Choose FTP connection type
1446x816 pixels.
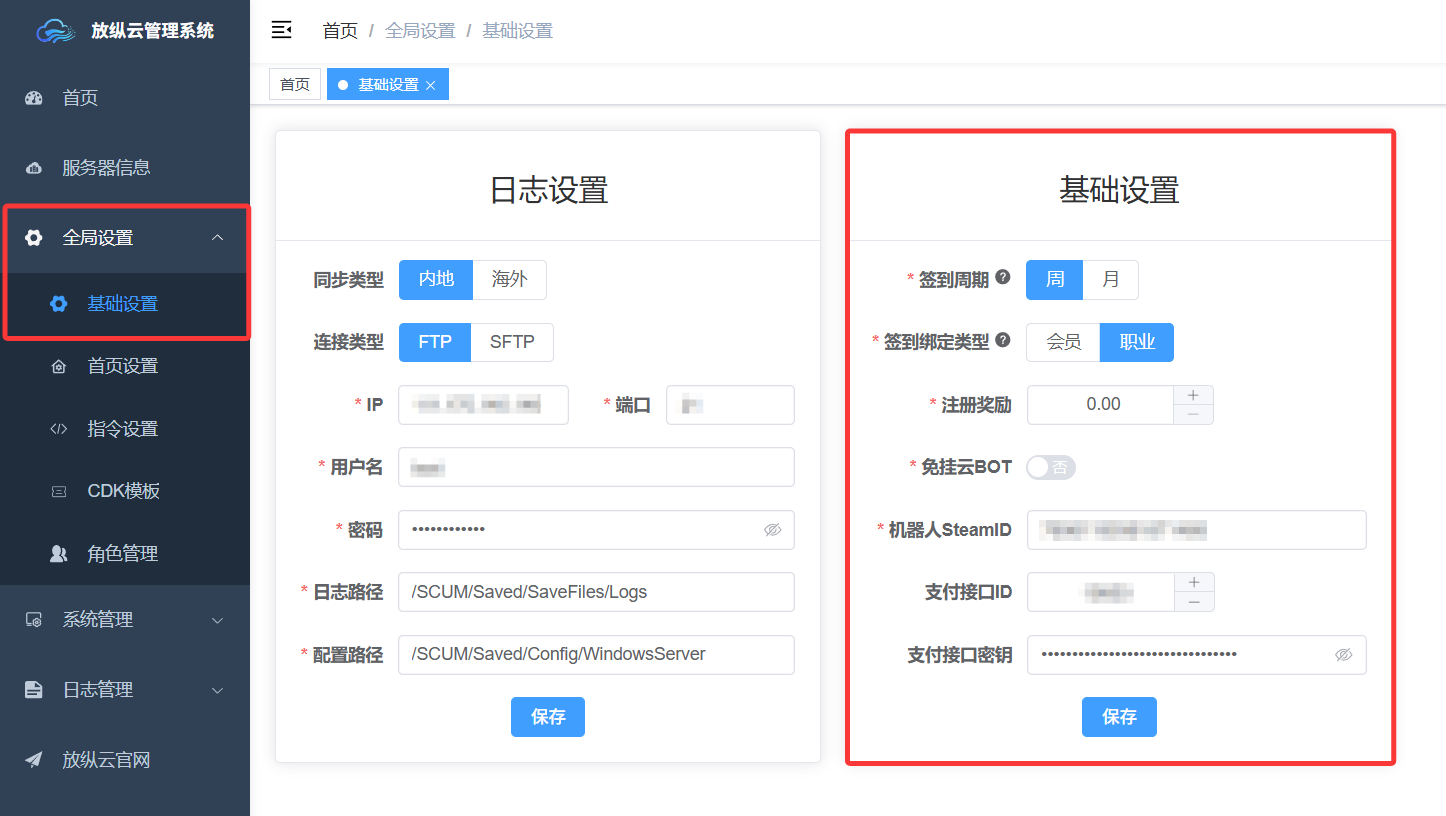pyautogui.click(x=435, y=342)
